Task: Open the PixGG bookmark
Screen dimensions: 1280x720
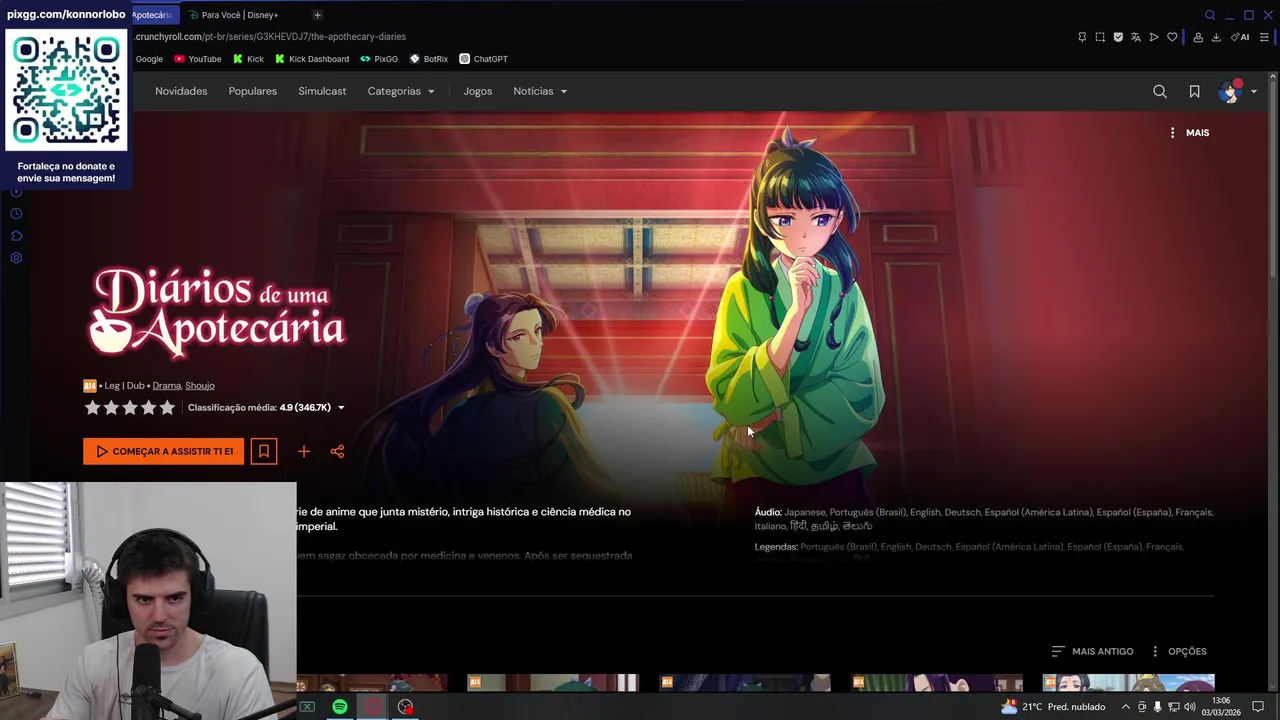Action: coord(379,59)
